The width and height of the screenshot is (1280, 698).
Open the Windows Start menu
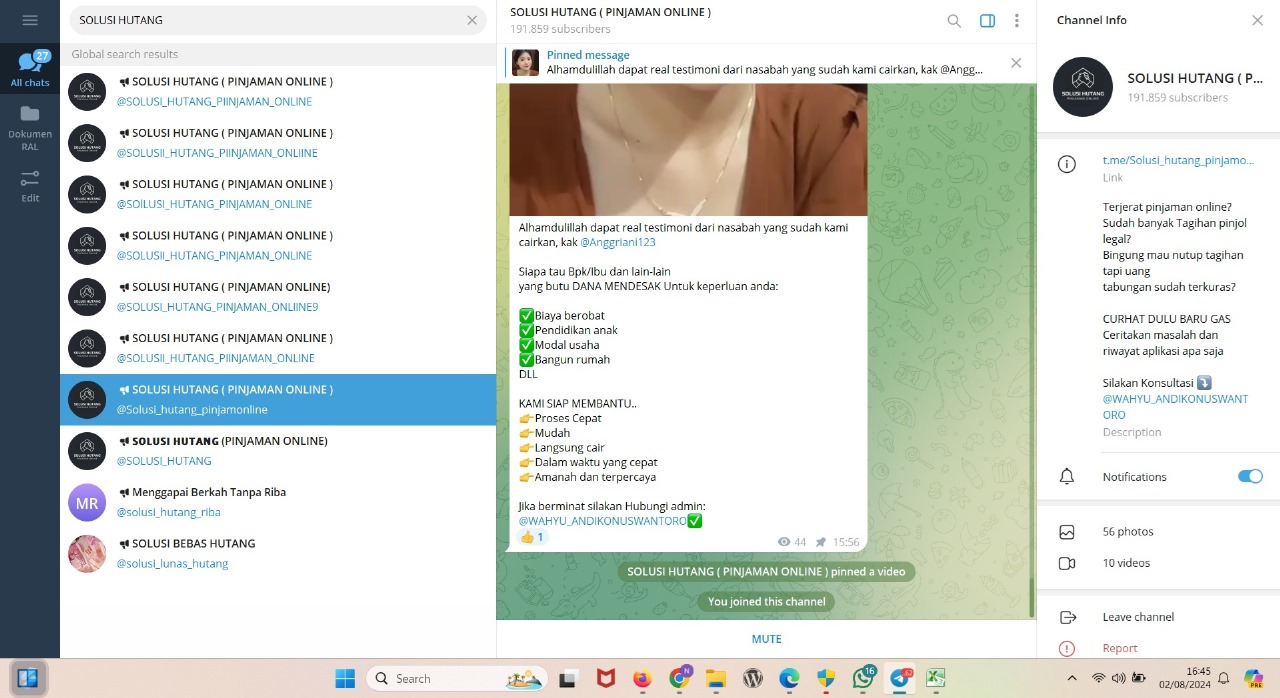(345, 678)
